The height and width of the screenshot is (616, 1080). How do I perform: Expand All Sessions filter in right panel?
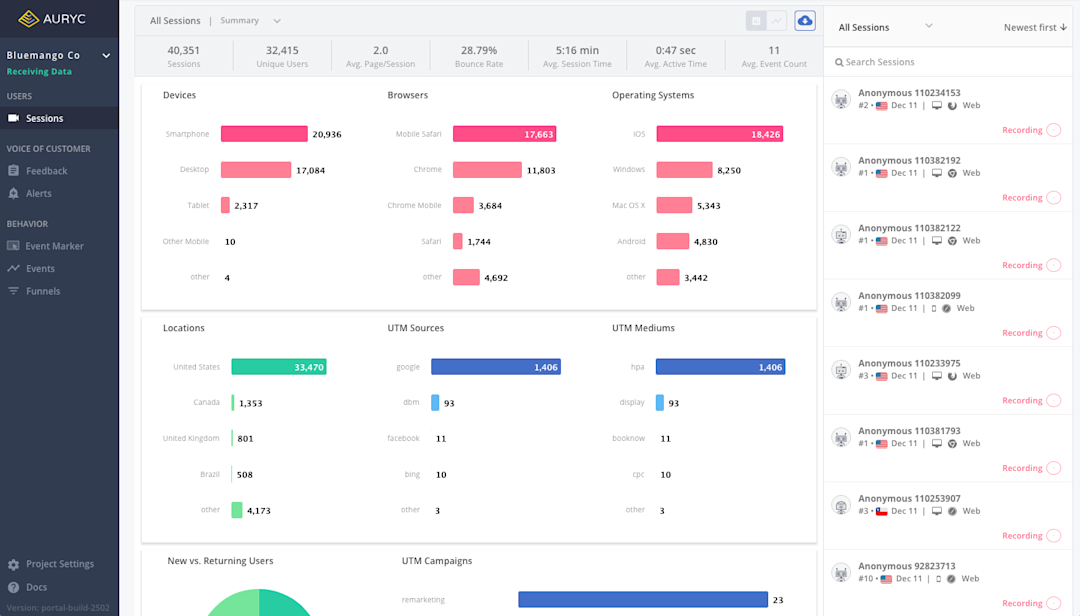(886, 27)
